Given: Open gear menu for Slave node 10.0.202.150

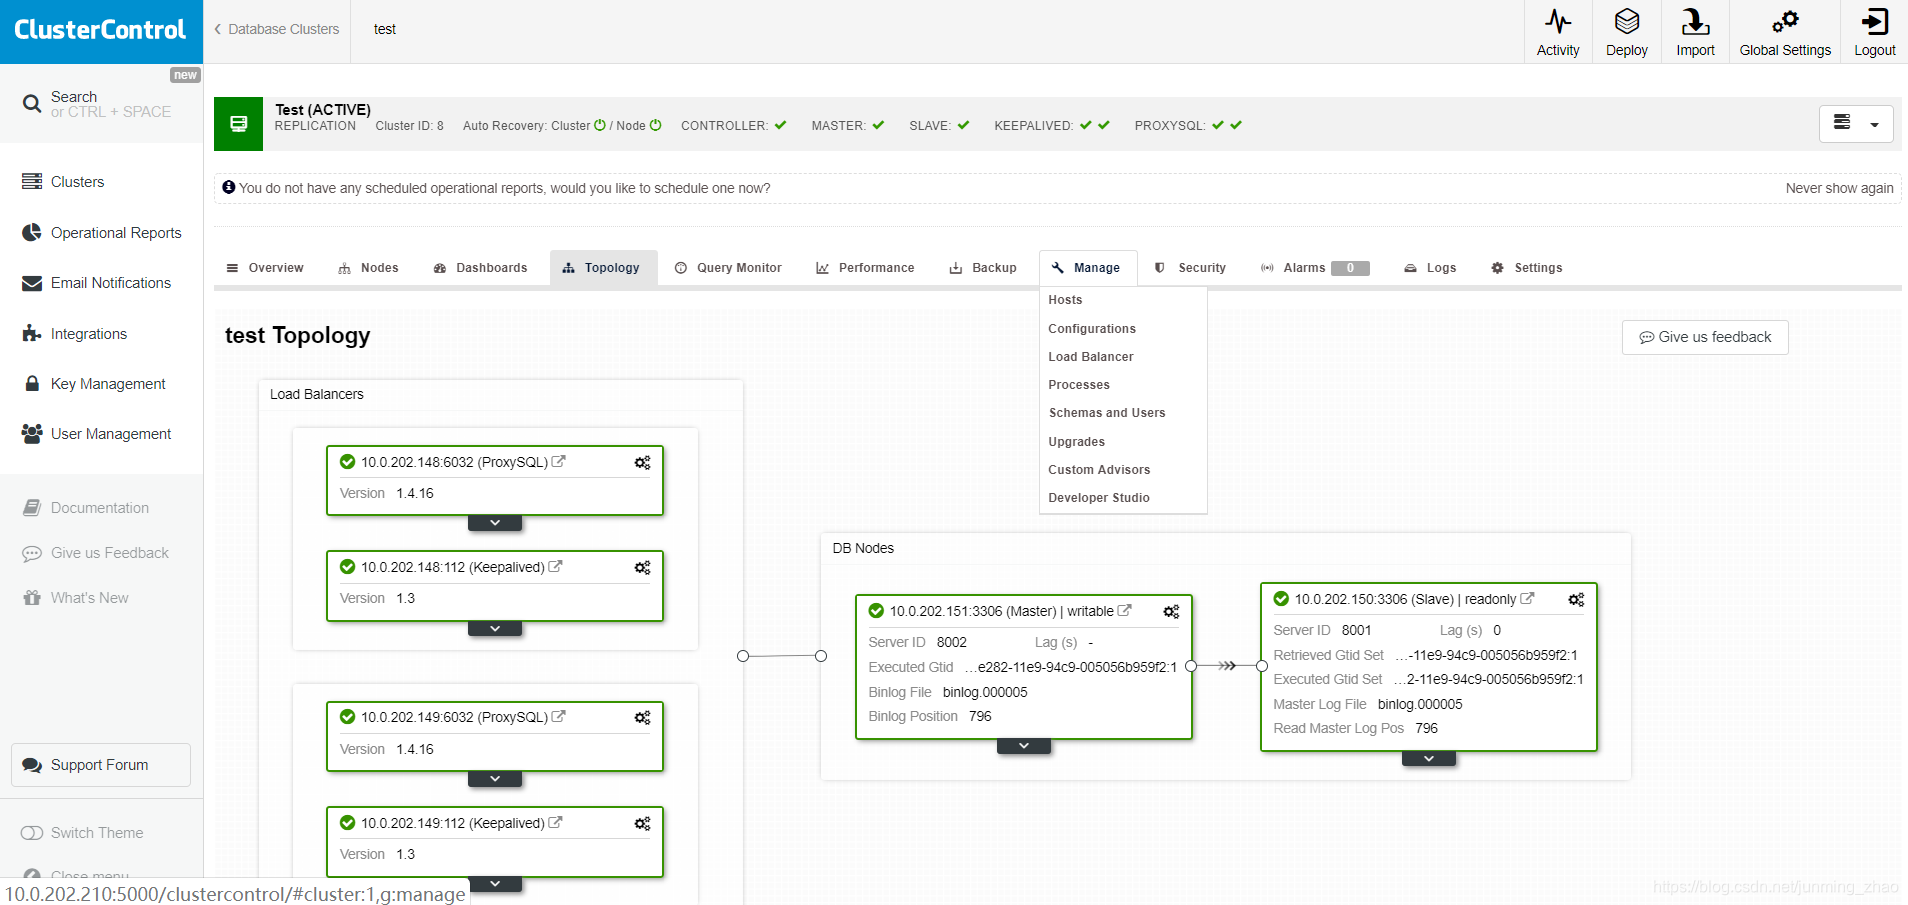Looking at the screenshot, I should coord(1576,599).
